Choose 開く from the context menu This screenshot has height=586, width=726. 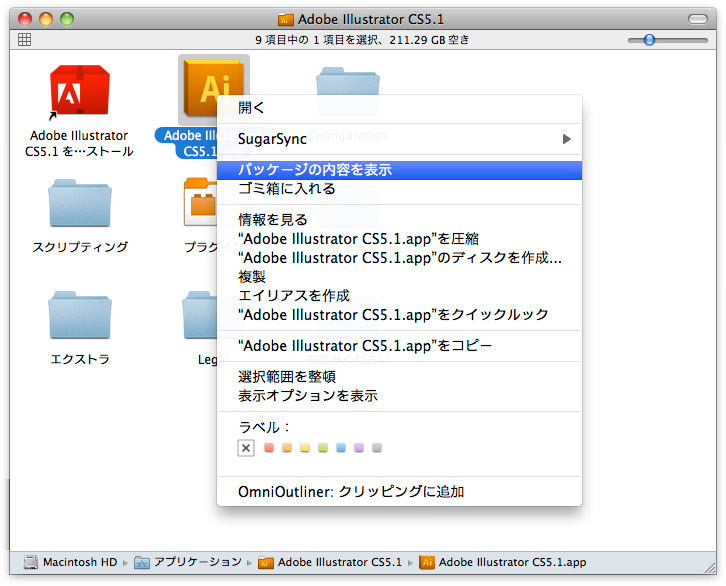tap(399, 108)
